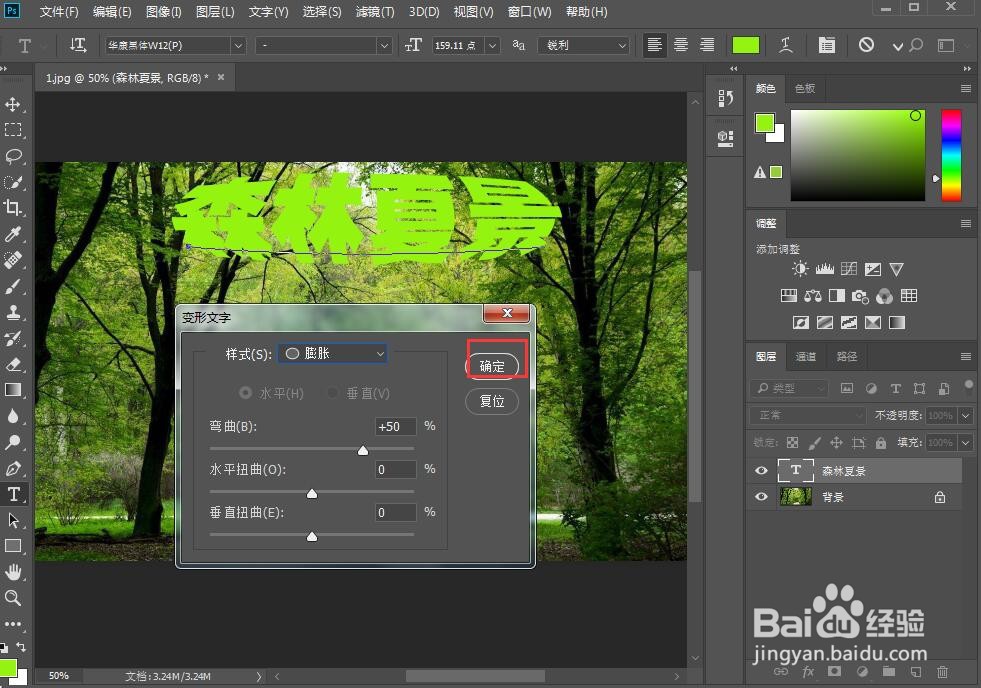Select the Gradient tool
Image resolution: width=981 pixels, height=688 pixels.
[13, 390]
